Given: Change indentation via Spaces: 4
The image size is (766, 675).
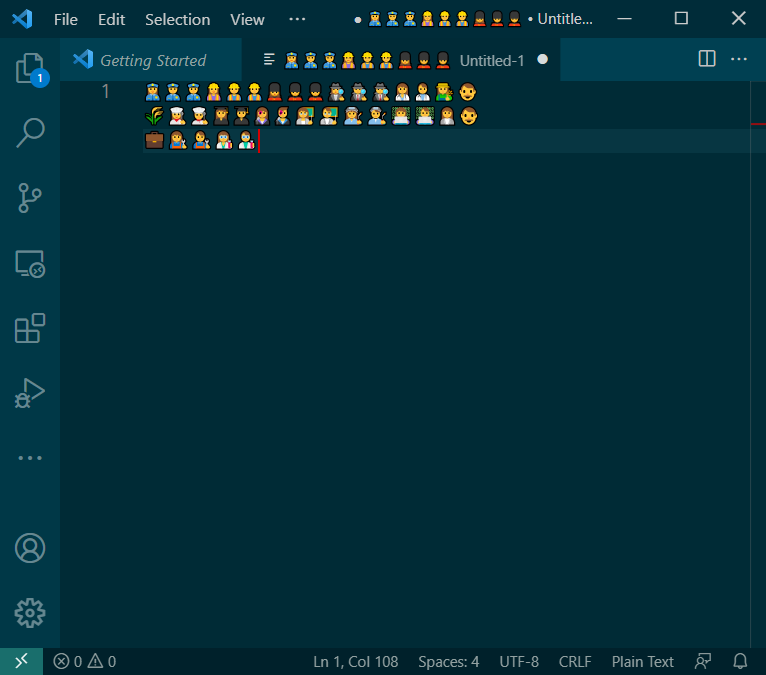Looking at the screenshot, I should [448, 661].
